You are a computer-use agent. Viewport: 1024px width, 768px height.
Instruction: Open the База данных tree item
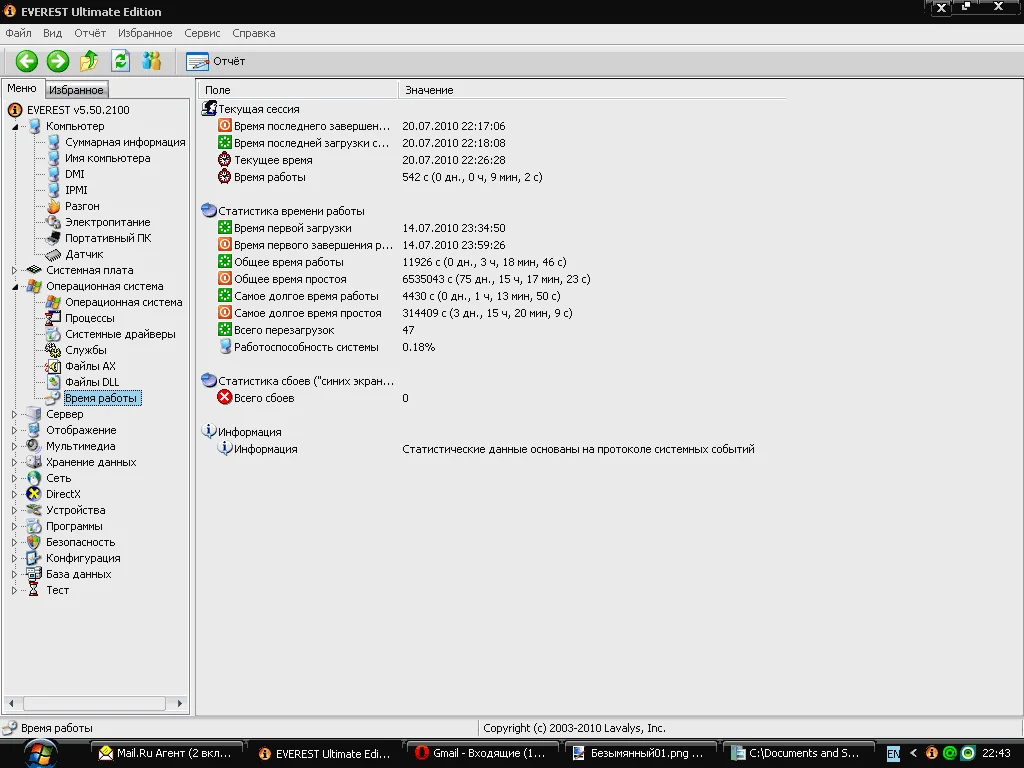click(x=79, y=574)
